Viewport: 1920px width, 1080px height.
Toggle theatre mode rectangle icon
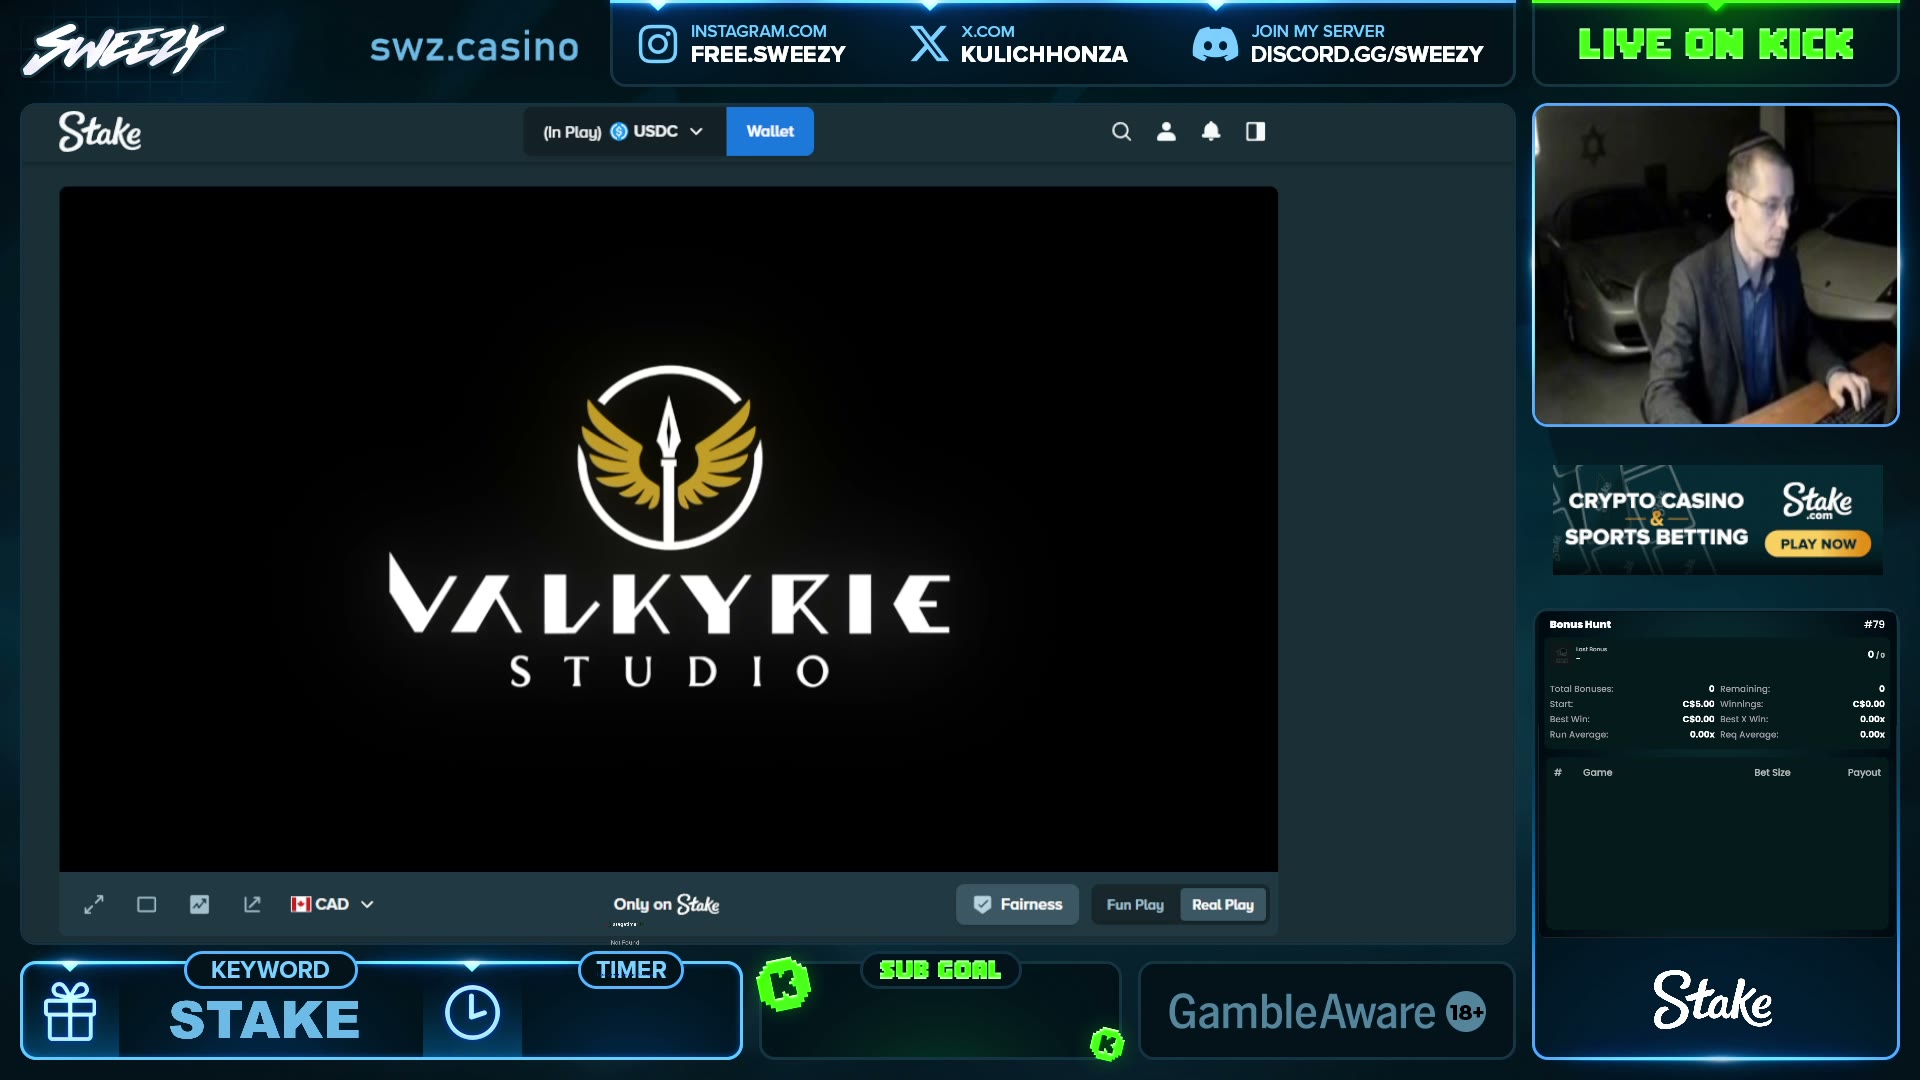click(146, 904)
